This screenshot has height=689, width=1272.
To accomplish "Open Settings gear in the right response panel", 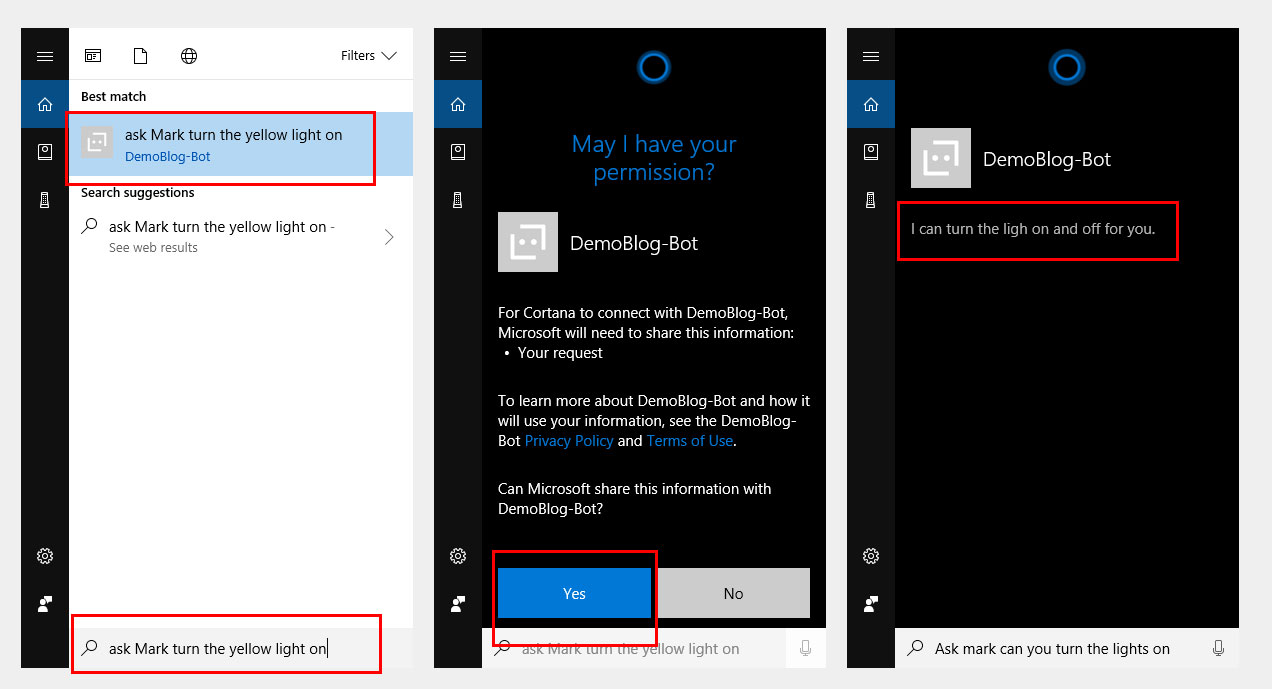I will coord(871,556).
